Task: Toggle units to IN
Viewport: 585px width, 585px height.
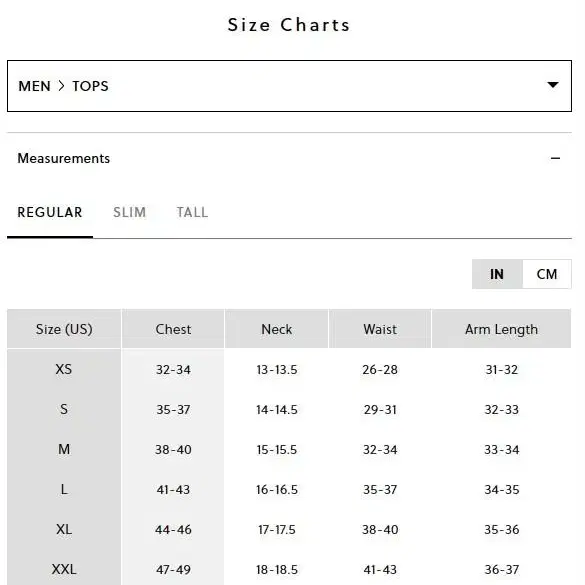Action: 497,274
